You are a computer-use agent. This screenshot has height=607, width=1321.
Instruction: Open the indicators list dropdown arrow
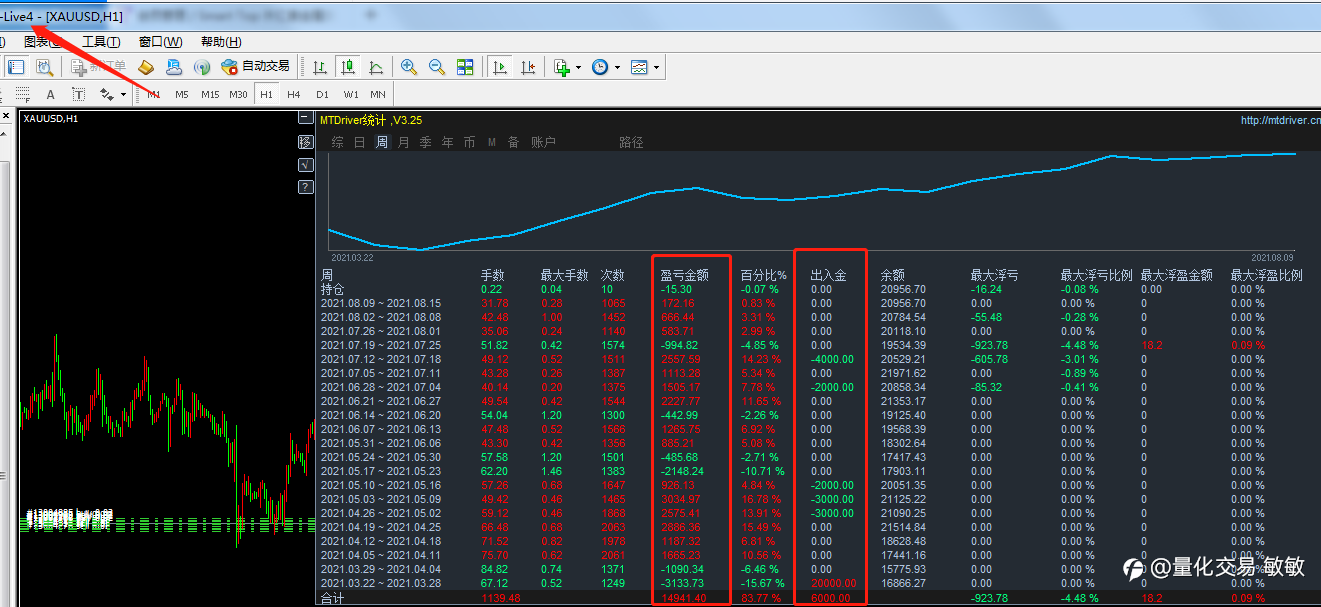coord(579,68)
